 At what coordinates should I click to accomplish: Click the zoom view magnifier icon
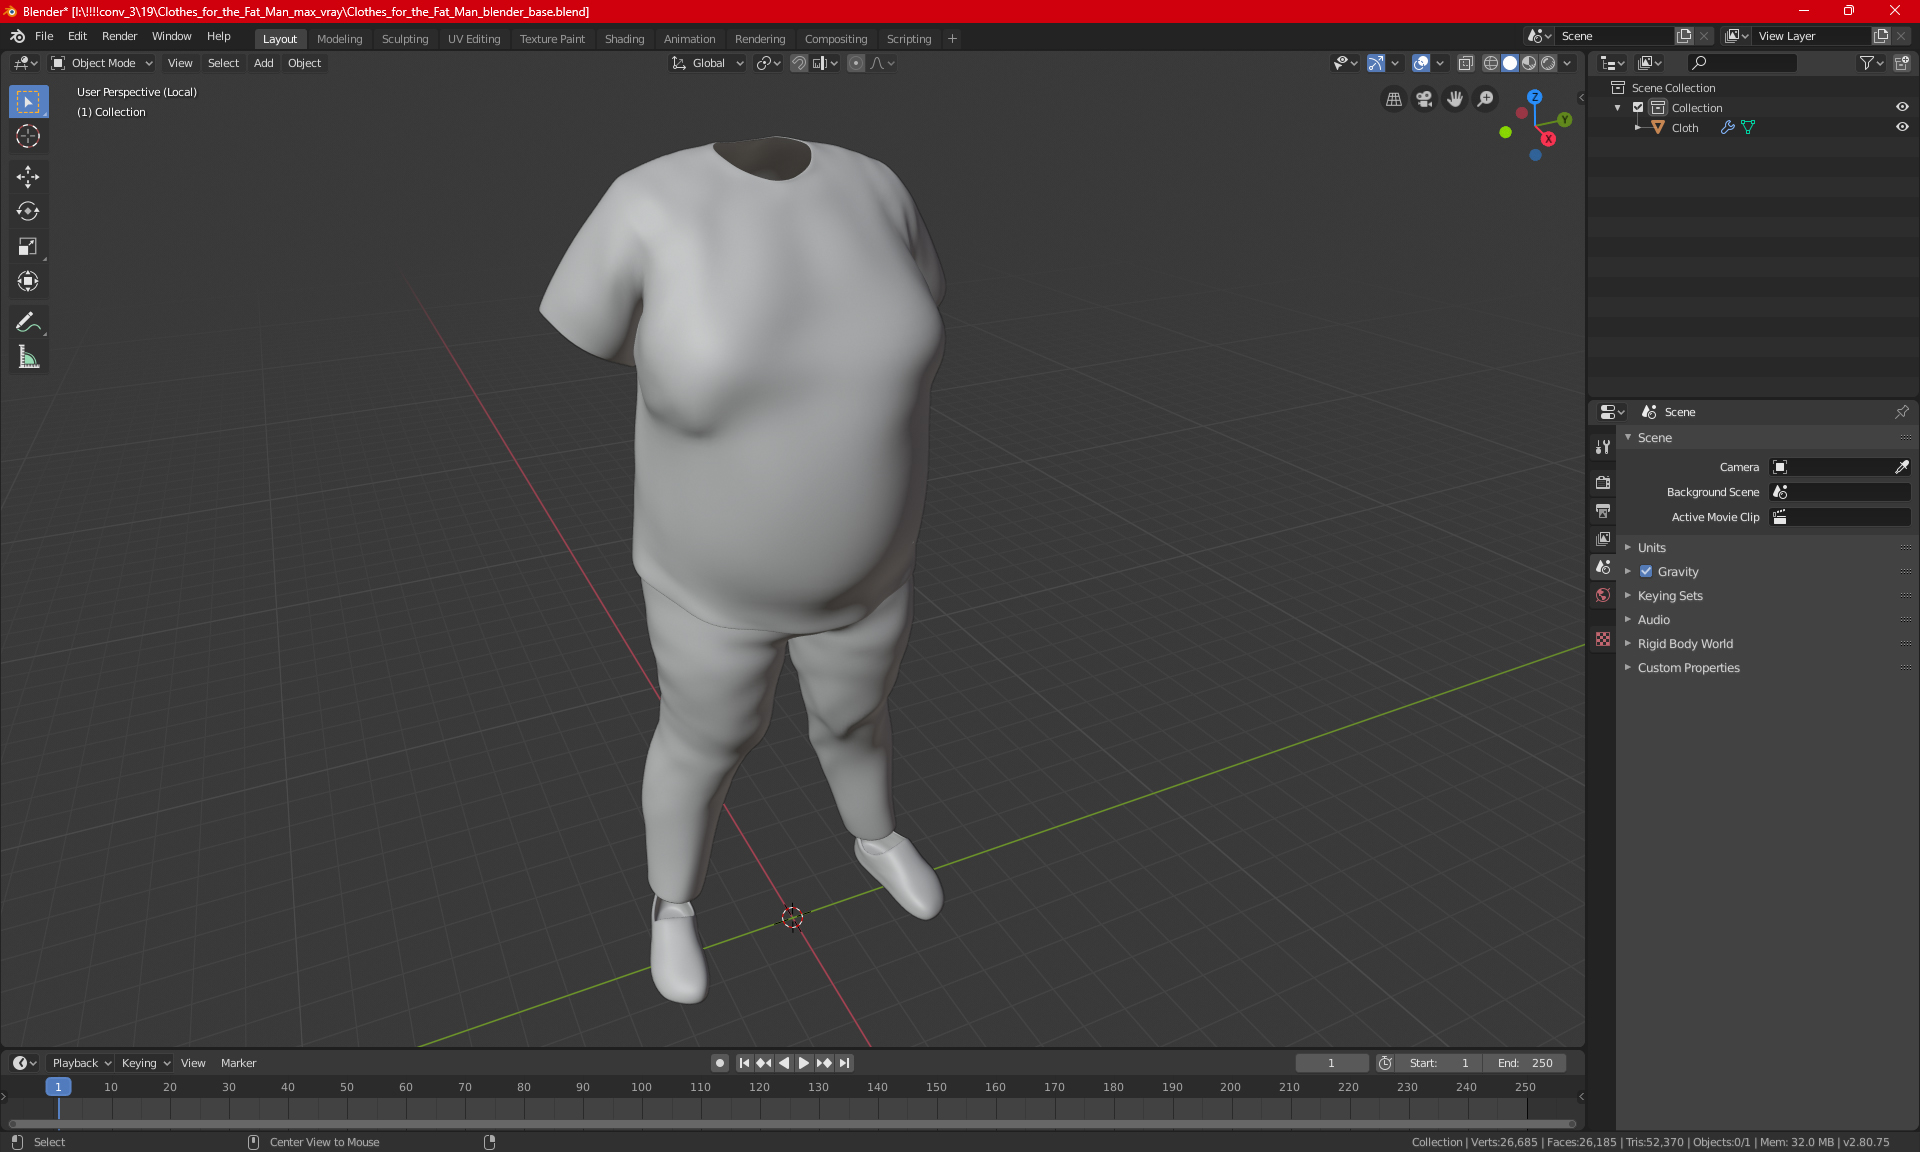click(1486, 99)
